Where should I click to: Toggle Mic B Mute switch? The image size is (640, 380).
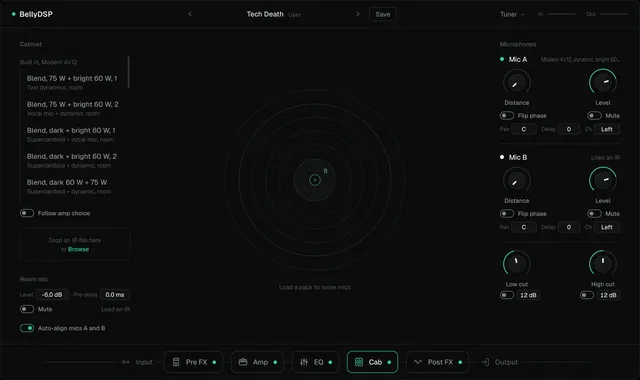click(x=594, y=213)
